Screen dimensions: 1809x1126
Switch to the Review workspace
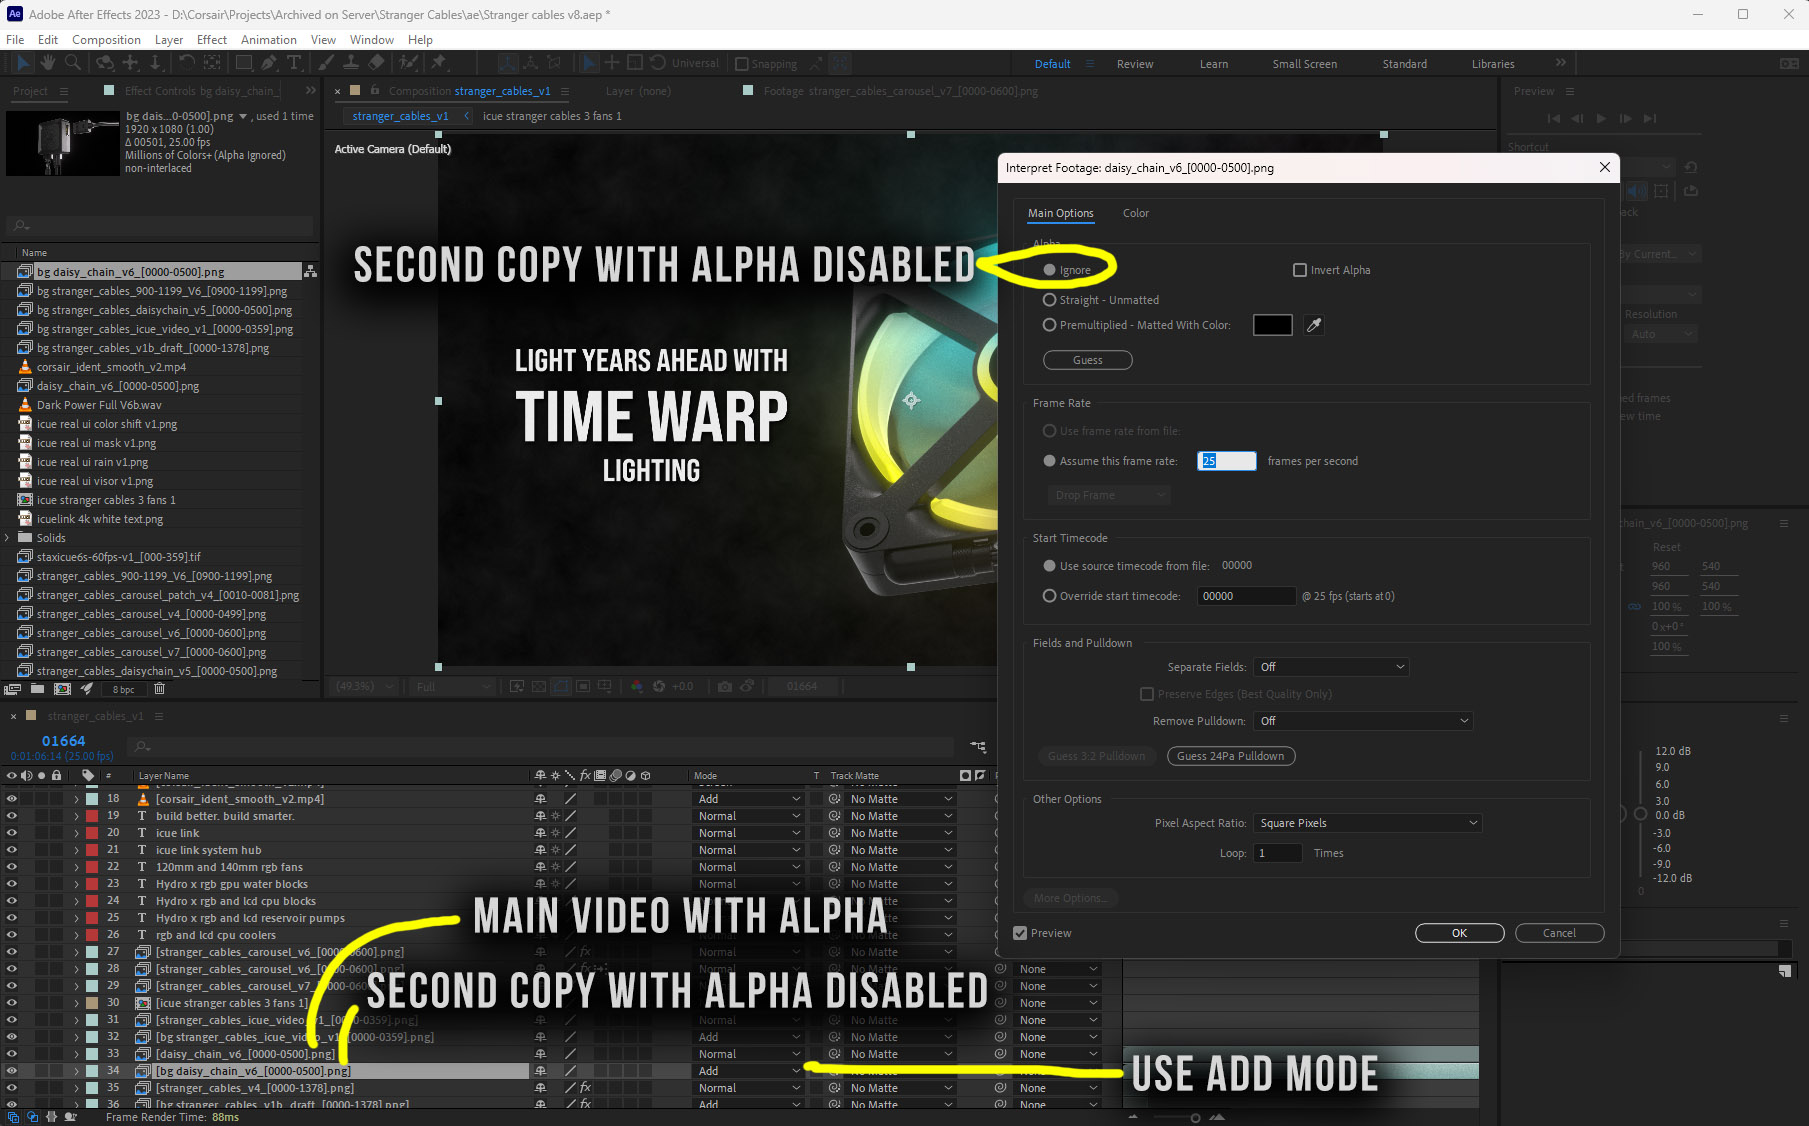(1135, 64)
